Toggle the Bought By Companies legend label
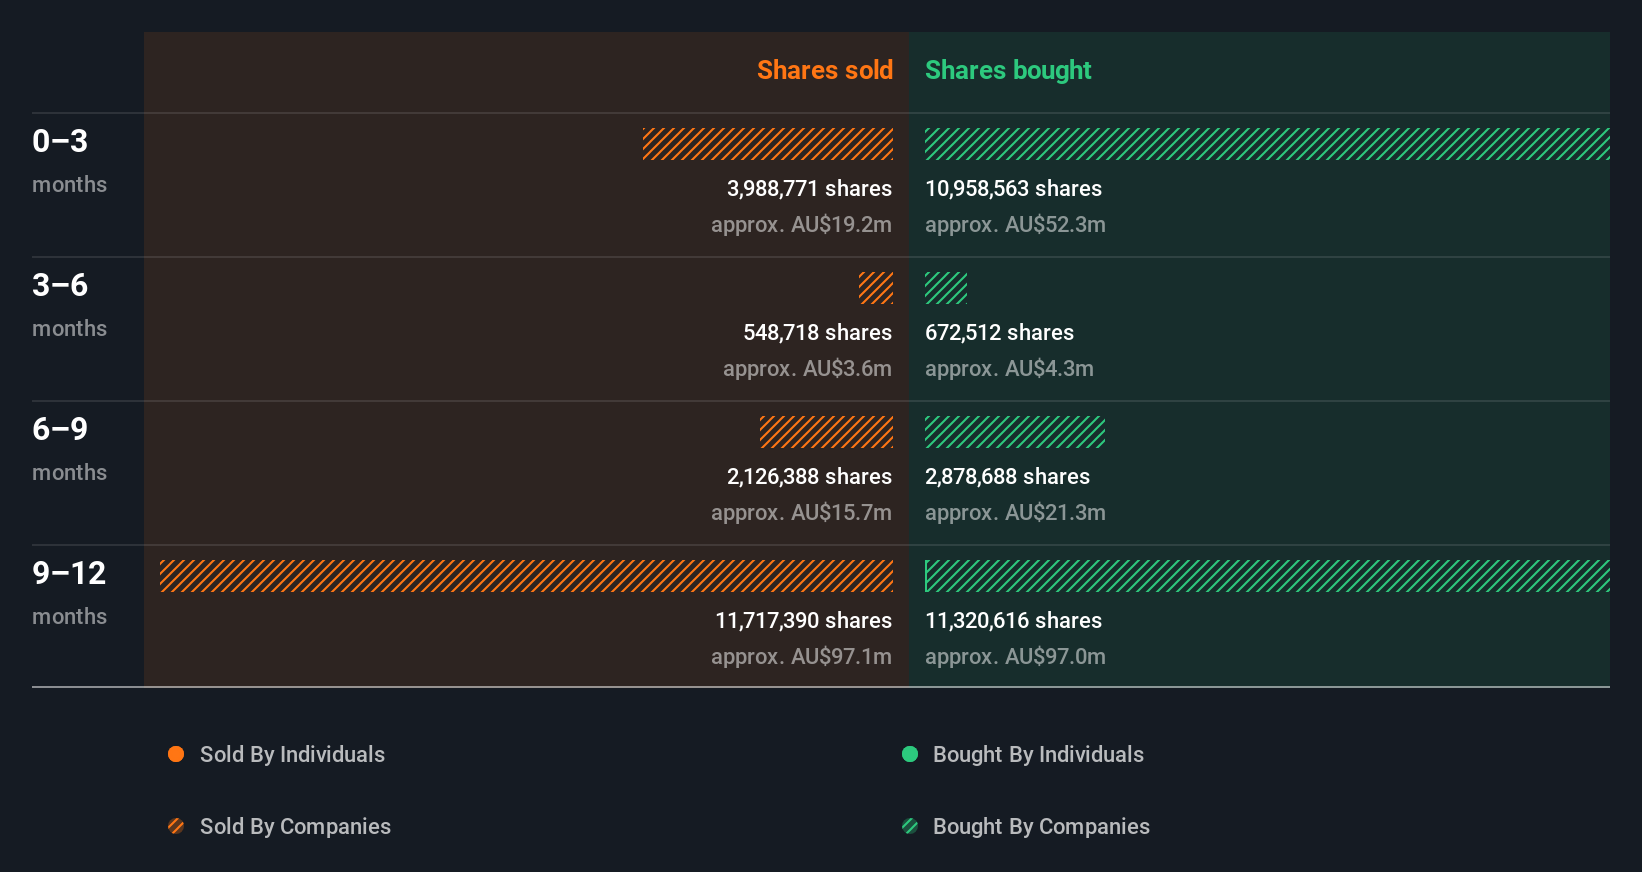The width and height of the screenshot is (1642, 872). point(1041,826)
